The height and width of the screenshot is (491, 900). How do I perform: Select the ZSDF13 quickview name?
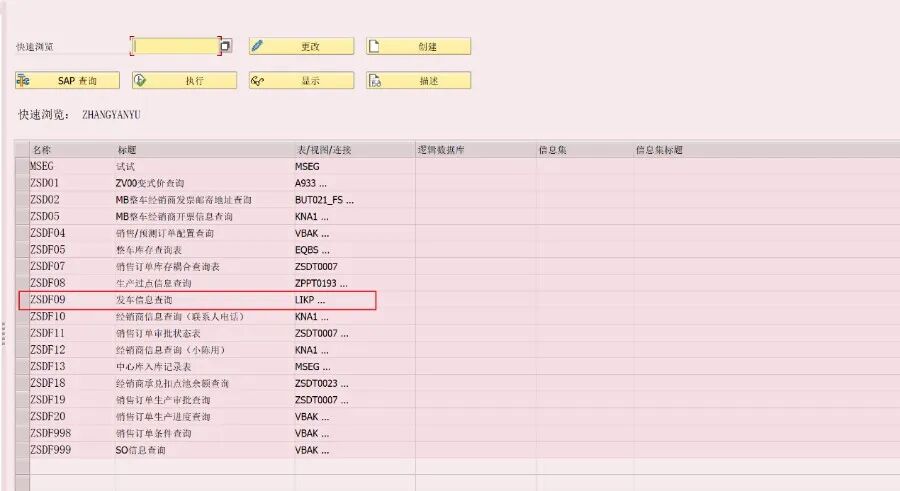point(47,366)
